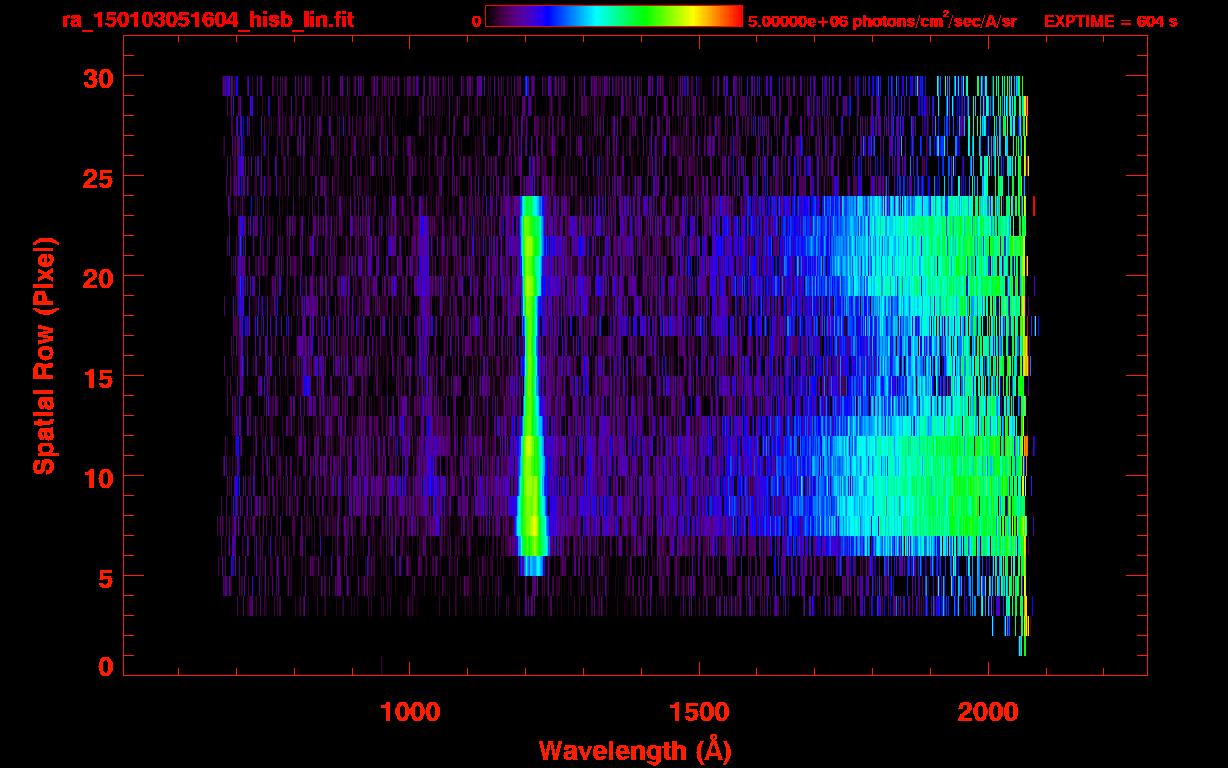Image resolution: width=1228 pixels, height=768 pixels.
Task: Click the 5.00000e+06 photons colorbar maximum label
Action: [x=881, y=21]
